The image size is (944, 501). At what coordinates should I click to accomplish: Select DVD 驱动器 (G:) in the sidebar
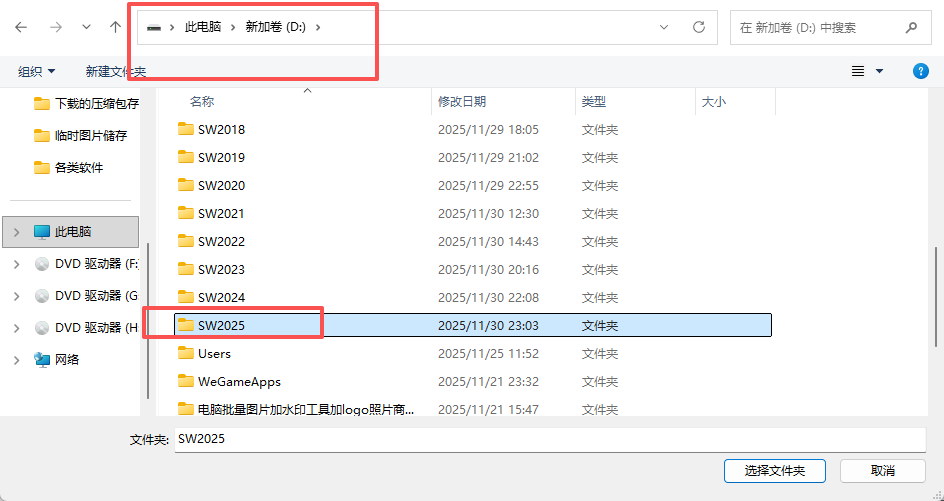[x=86, y=296]
